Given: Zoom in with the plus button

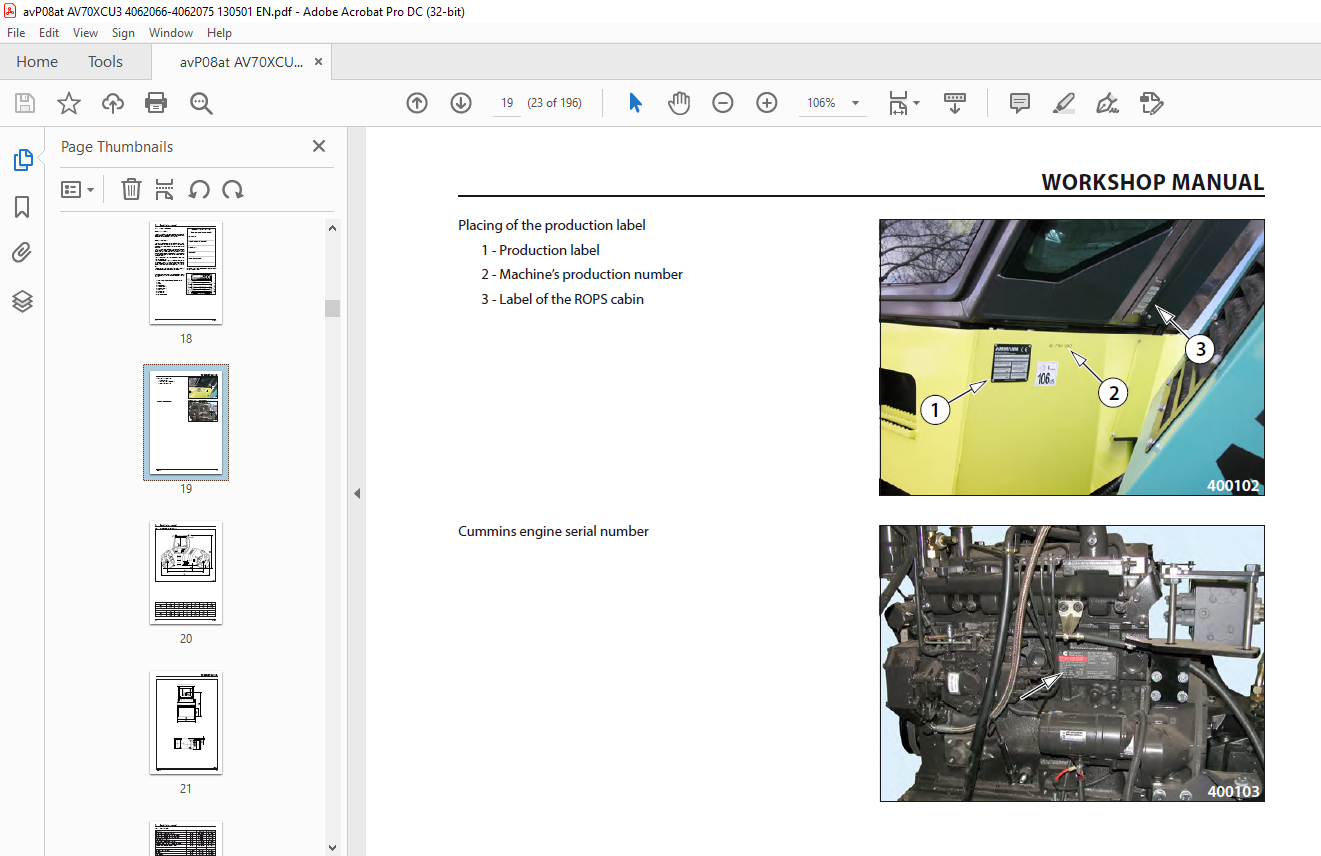Looking at the screenshot, I should (x=767, y=103).
